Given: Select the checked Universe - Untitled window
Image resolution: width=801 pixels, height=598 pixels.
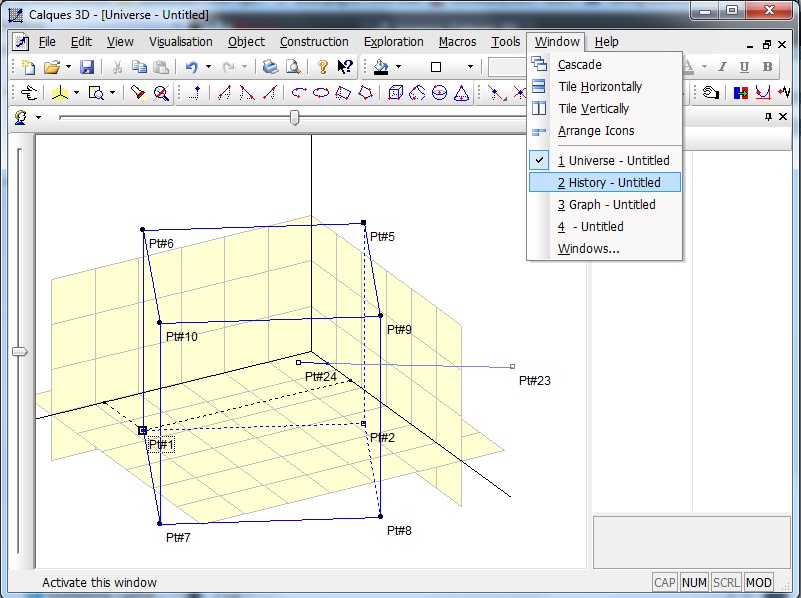Looking at the screenshot, I should pos(613,160).
